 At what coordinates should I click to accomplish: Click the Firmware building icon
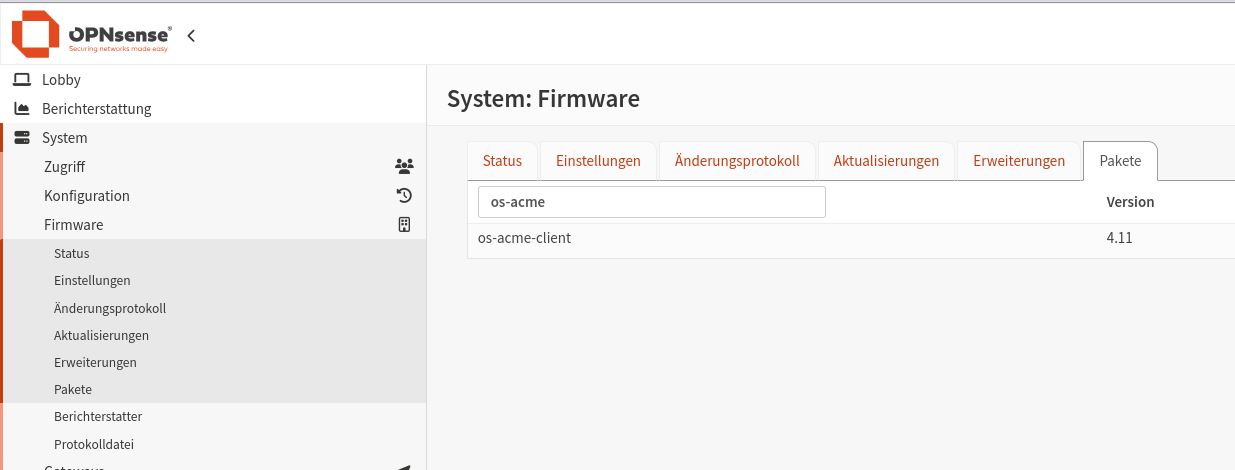(404, 225)
